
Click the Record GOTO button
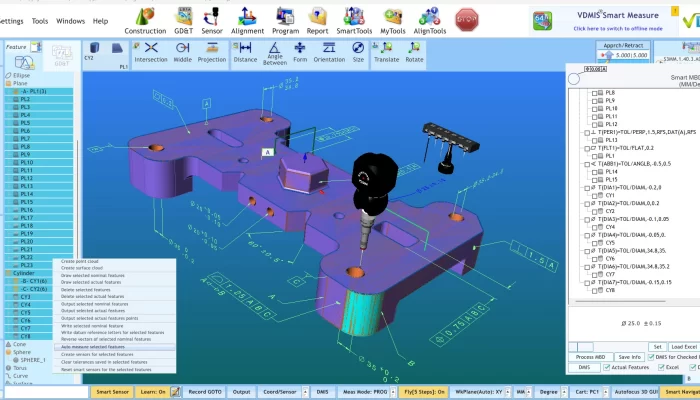(x=205, y=392)
